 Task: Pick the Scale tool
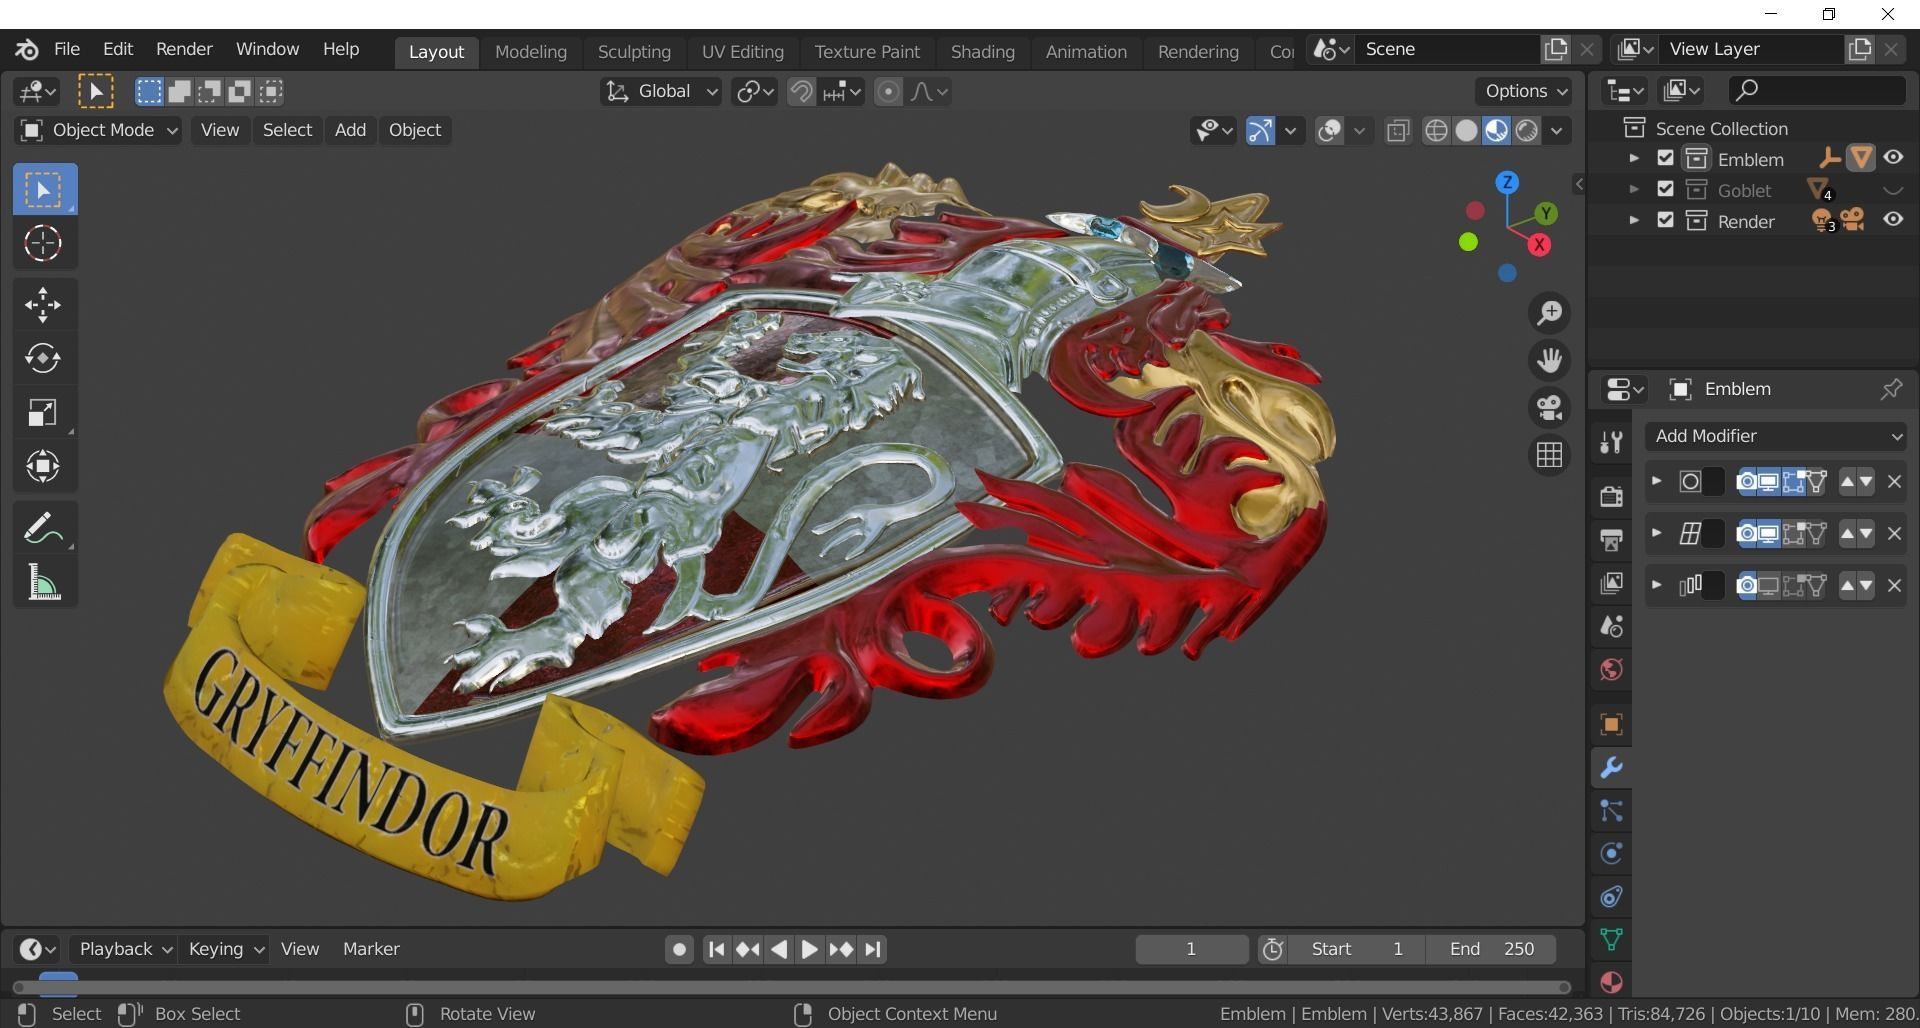(43, 413)
